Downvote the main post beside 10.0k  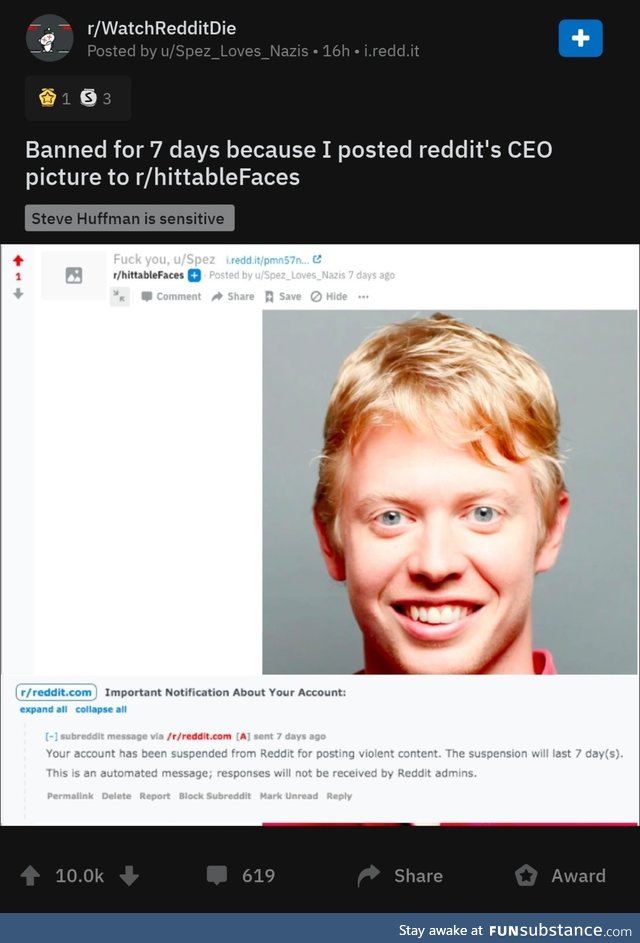(x=129, y=876)
